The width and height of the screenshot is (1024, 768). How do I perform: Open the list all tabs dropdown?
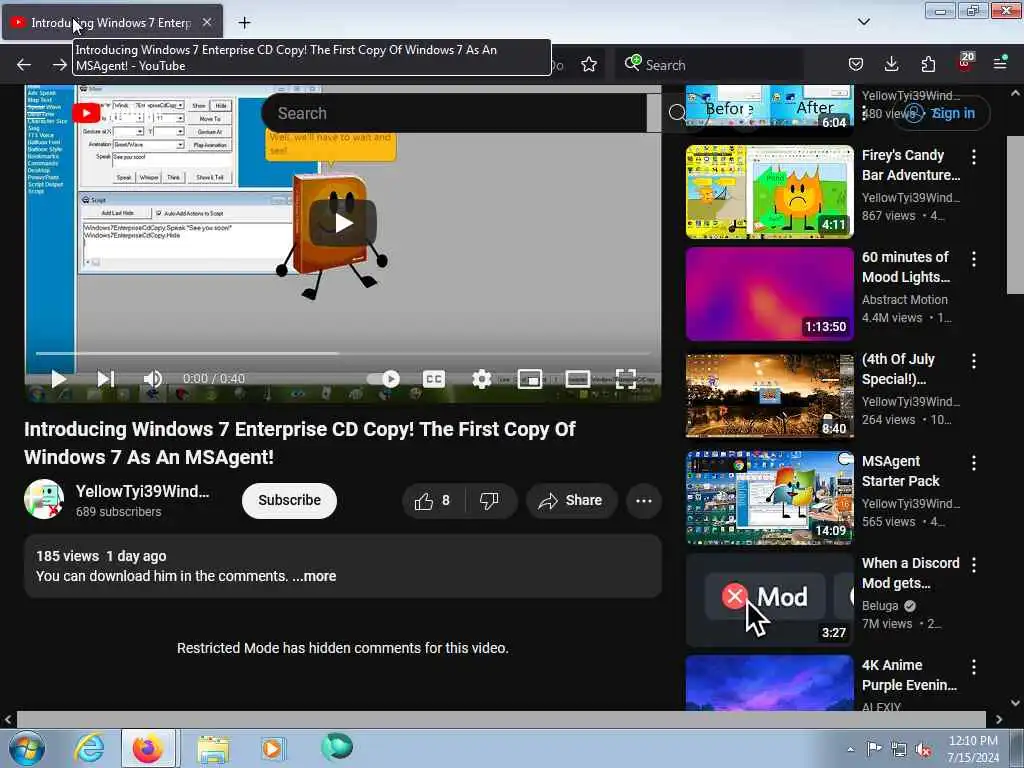point(863,22)
